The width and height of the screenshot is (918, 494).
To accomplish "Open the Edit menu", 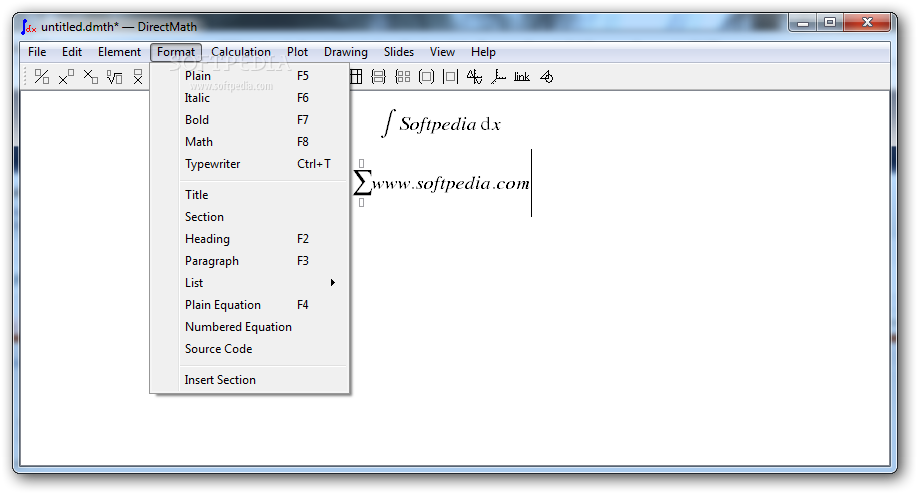I will pyautogui.click(x=72, y=52).
